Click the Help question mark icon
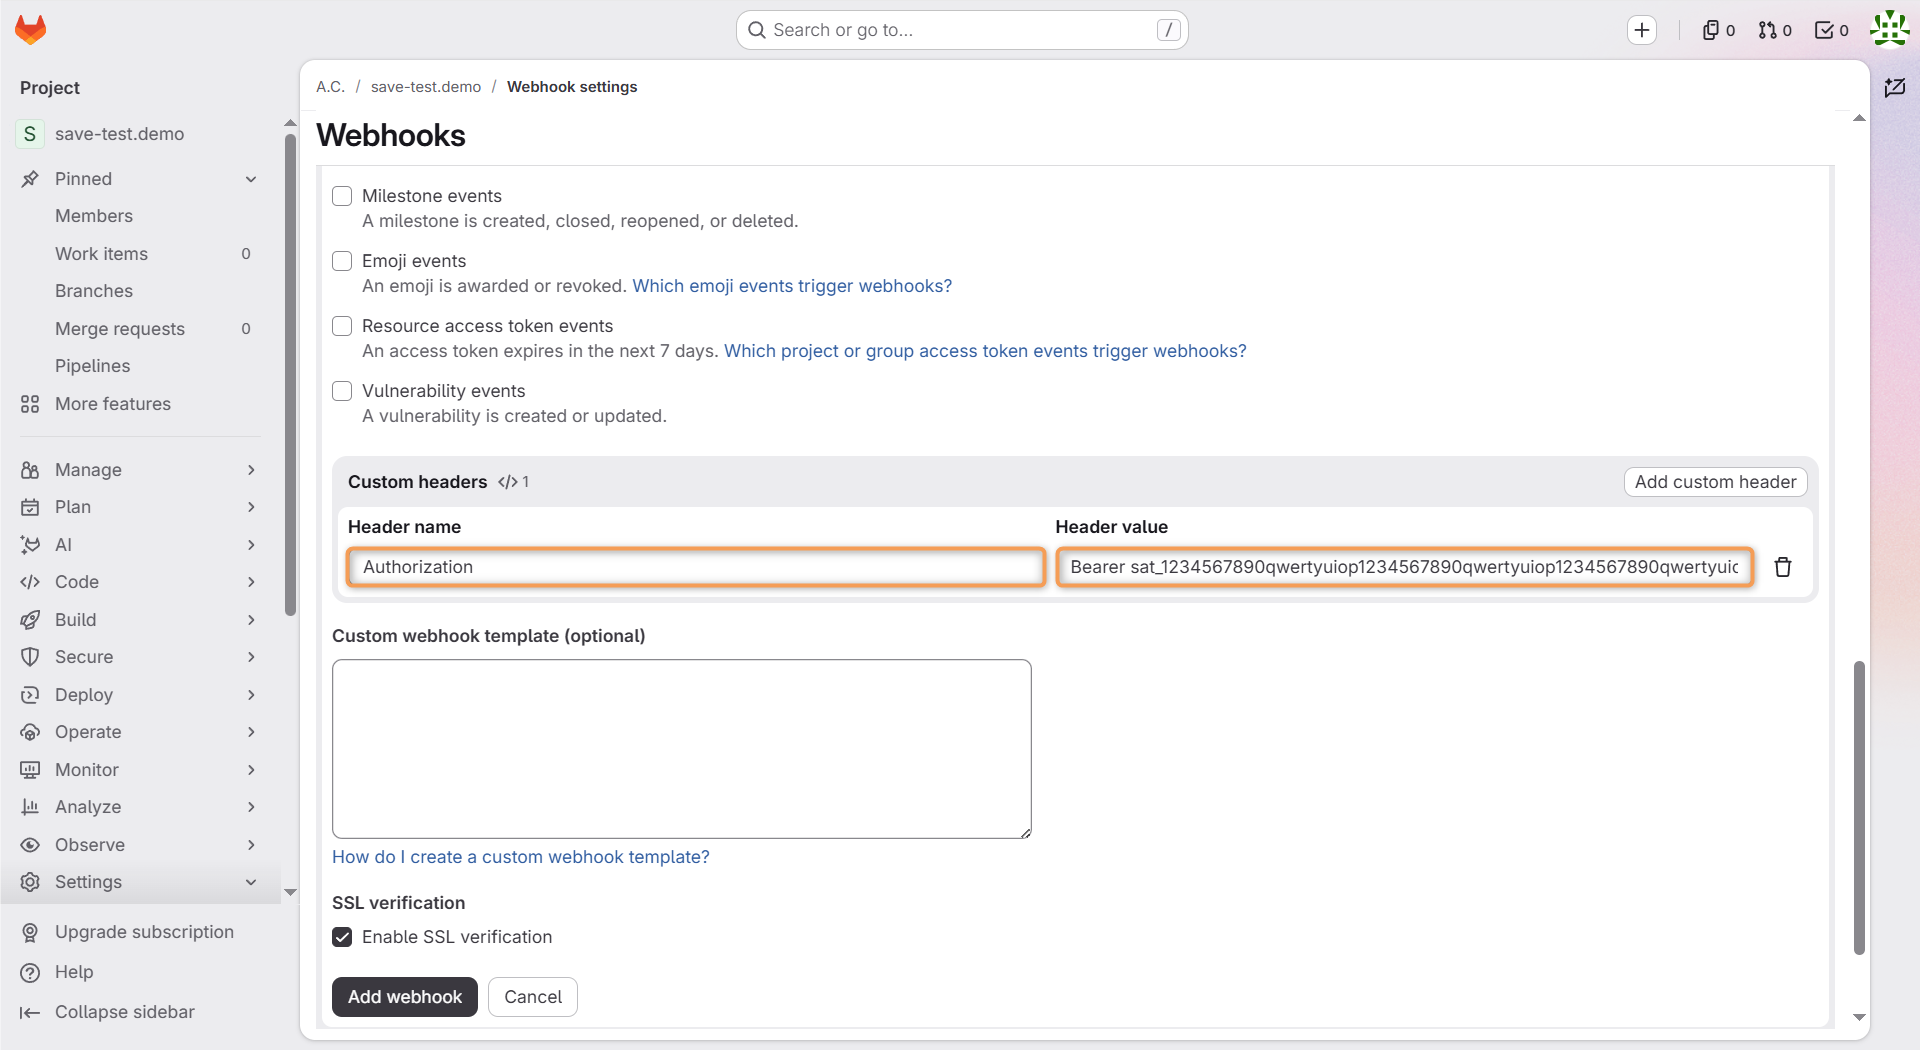The height and width of the screenshot is (1050, 1920). click(x=30, y=972)
